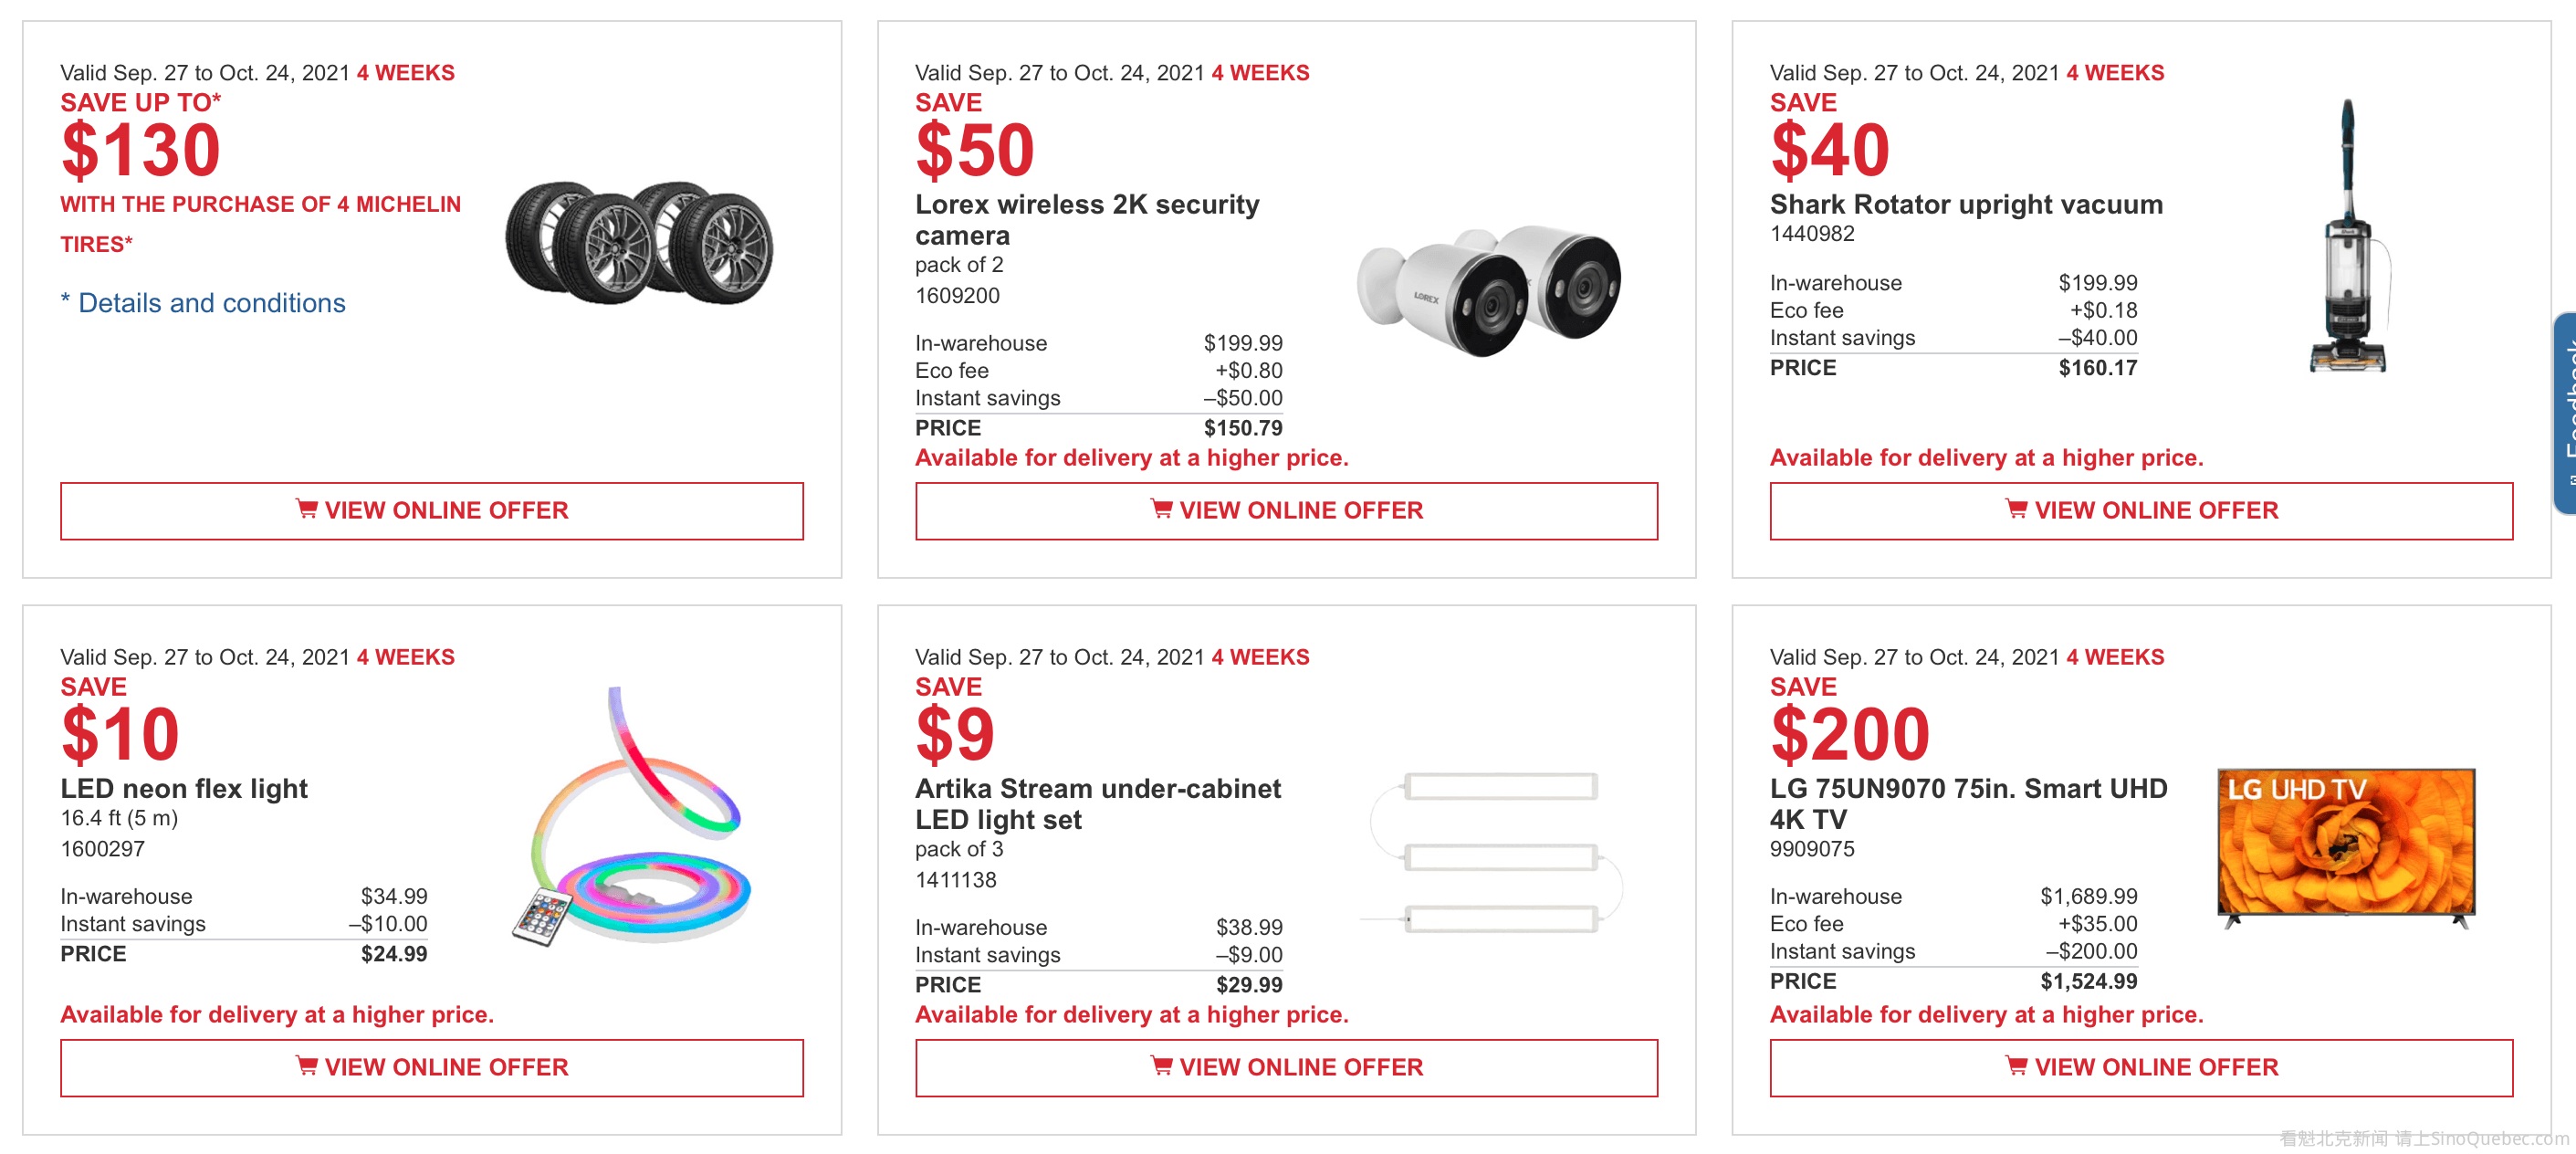The height and width of the screenshot is (1154, 2576).
Task: Click cart icon in Lorex camera offer button
Action: coord(1161,509)
